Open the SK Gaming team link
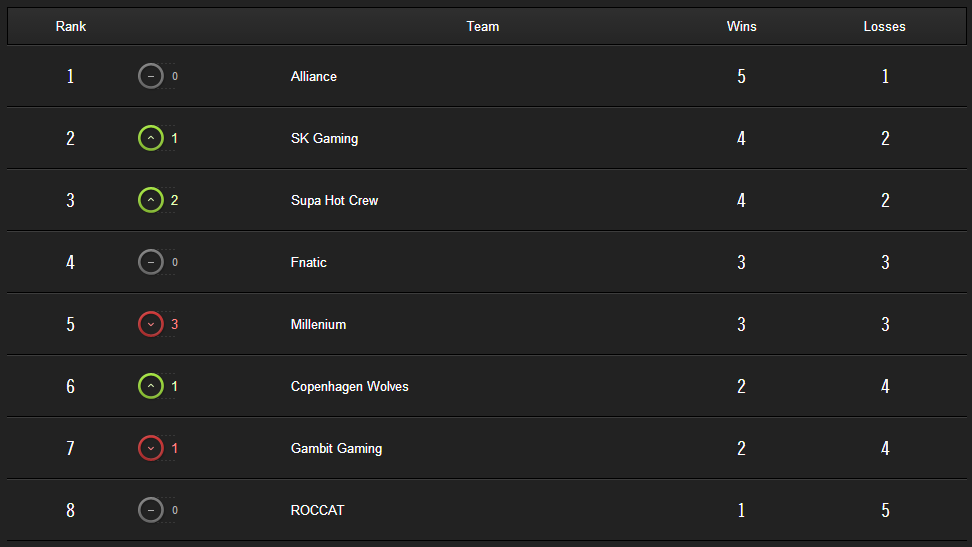This screenshot has height=547, width=972. (324, 138)
